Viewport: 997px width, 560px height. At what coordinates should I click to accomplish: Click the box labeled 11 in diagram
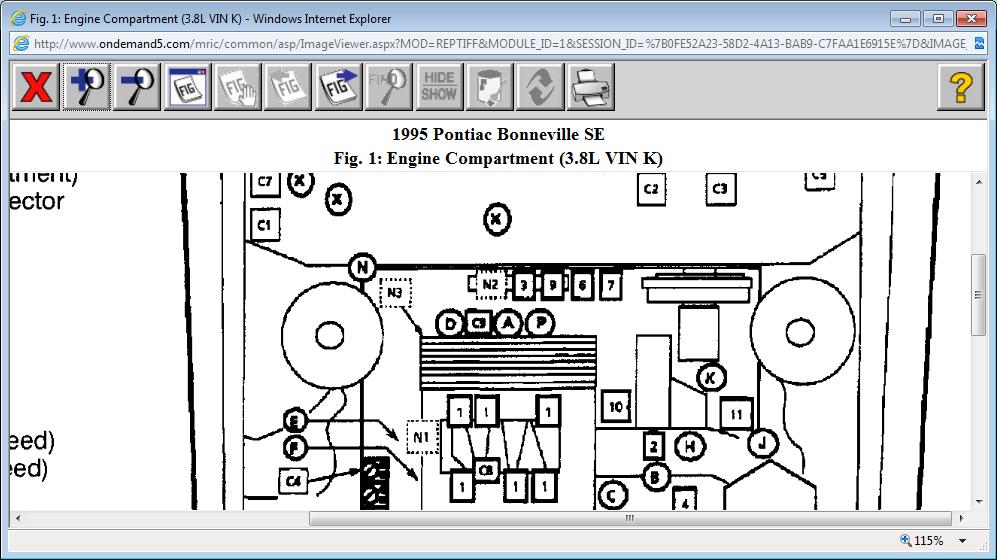tap(736, 414)
